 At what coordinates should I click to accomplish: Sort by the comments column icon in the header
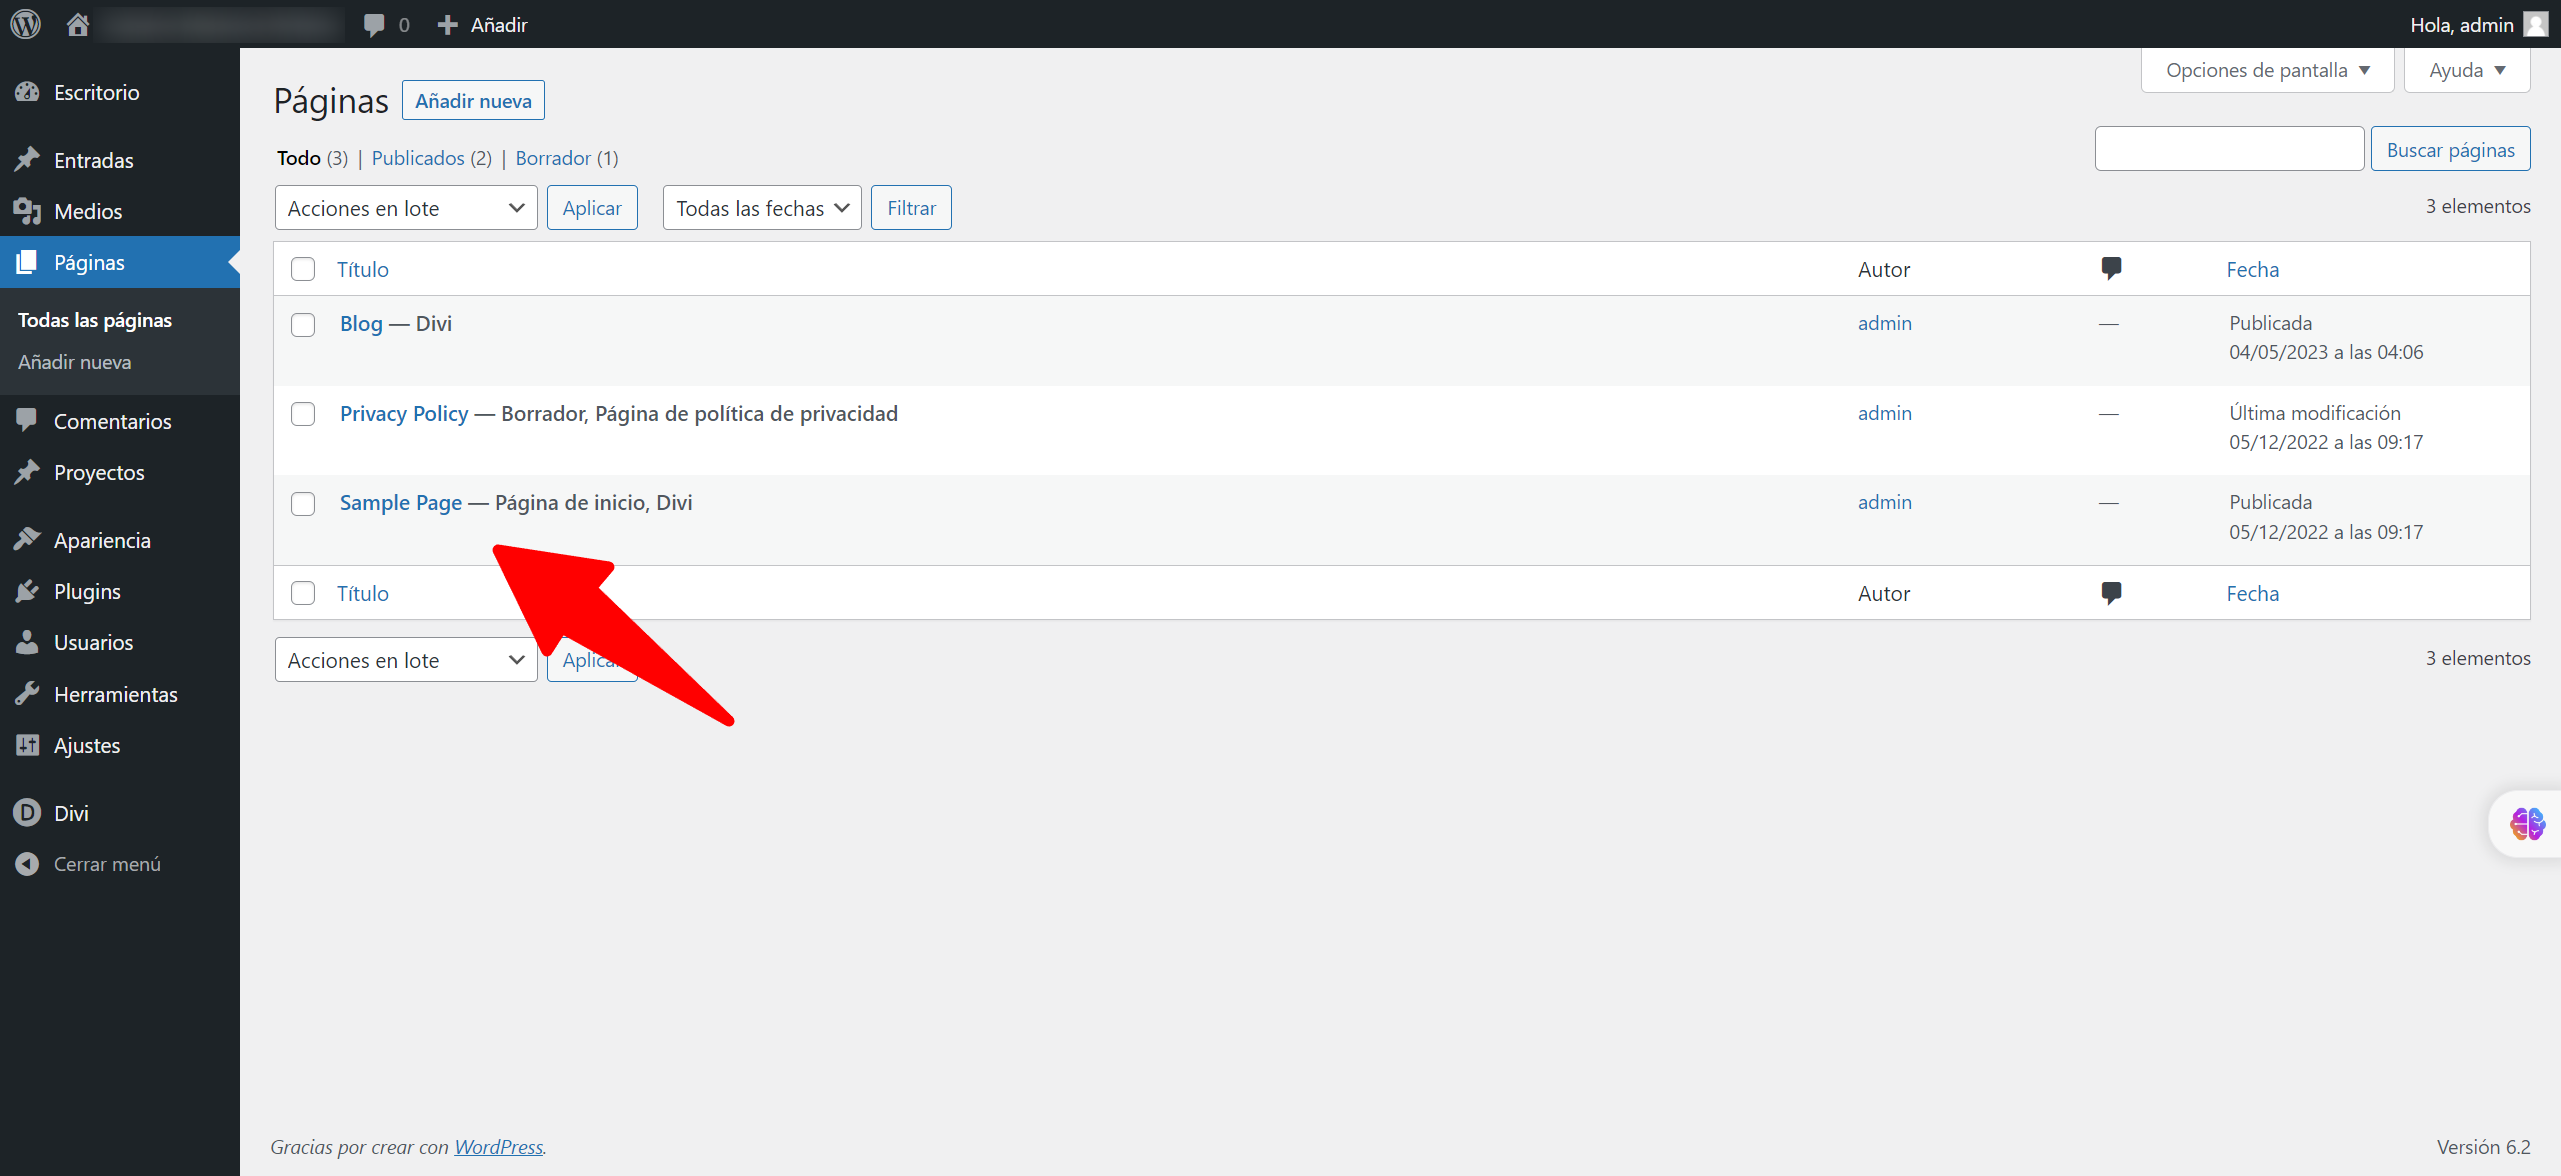[2111, 268]
